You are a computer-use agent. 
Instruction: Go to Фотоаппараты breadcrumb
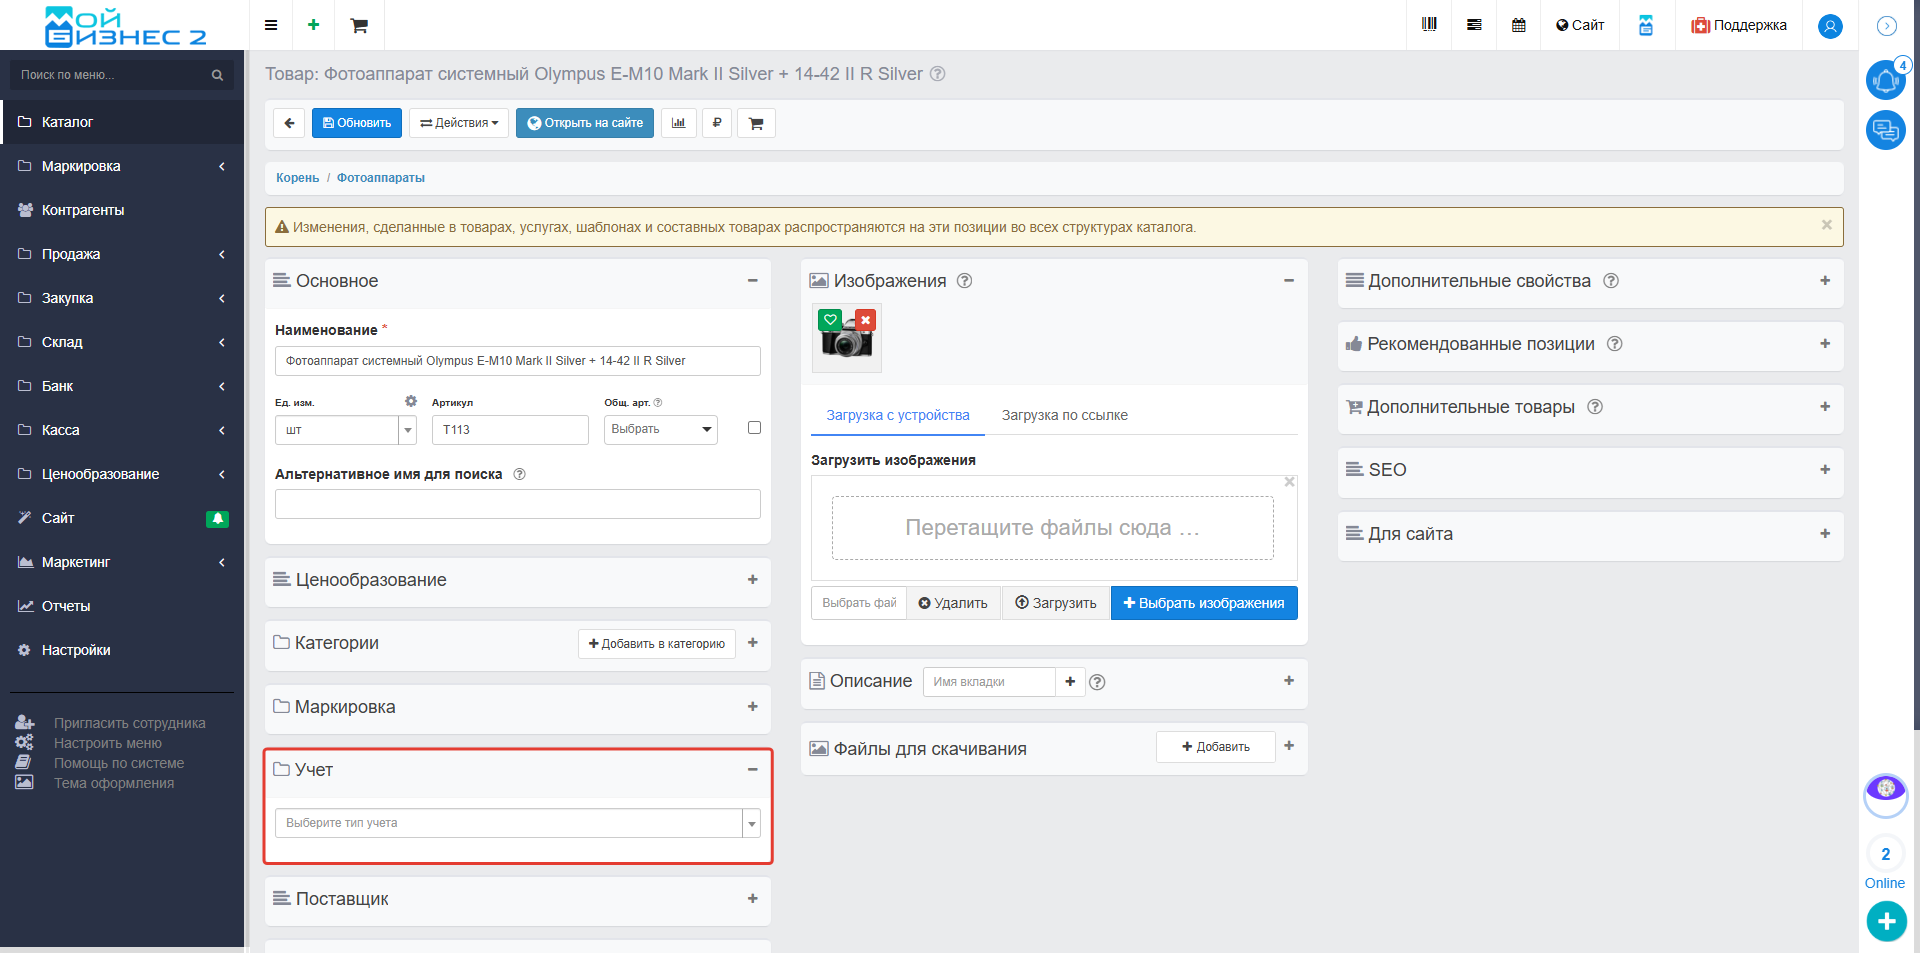click(381, 178)
